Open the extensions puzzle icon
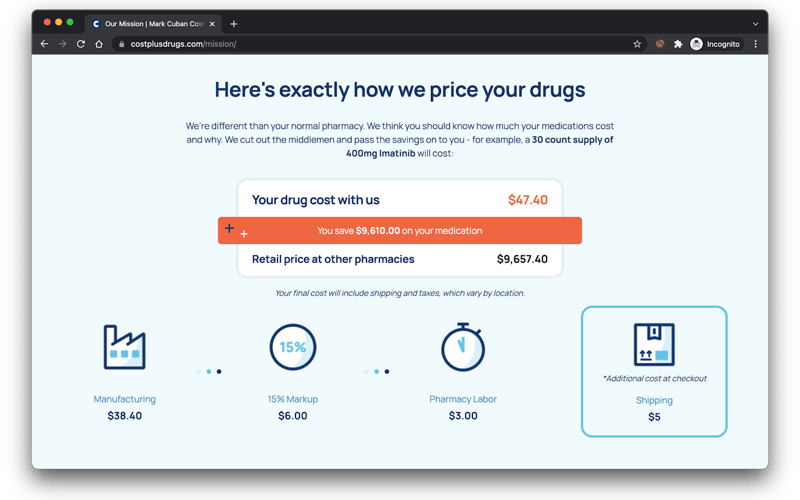 pyautogui.click(x=678, y=44)
